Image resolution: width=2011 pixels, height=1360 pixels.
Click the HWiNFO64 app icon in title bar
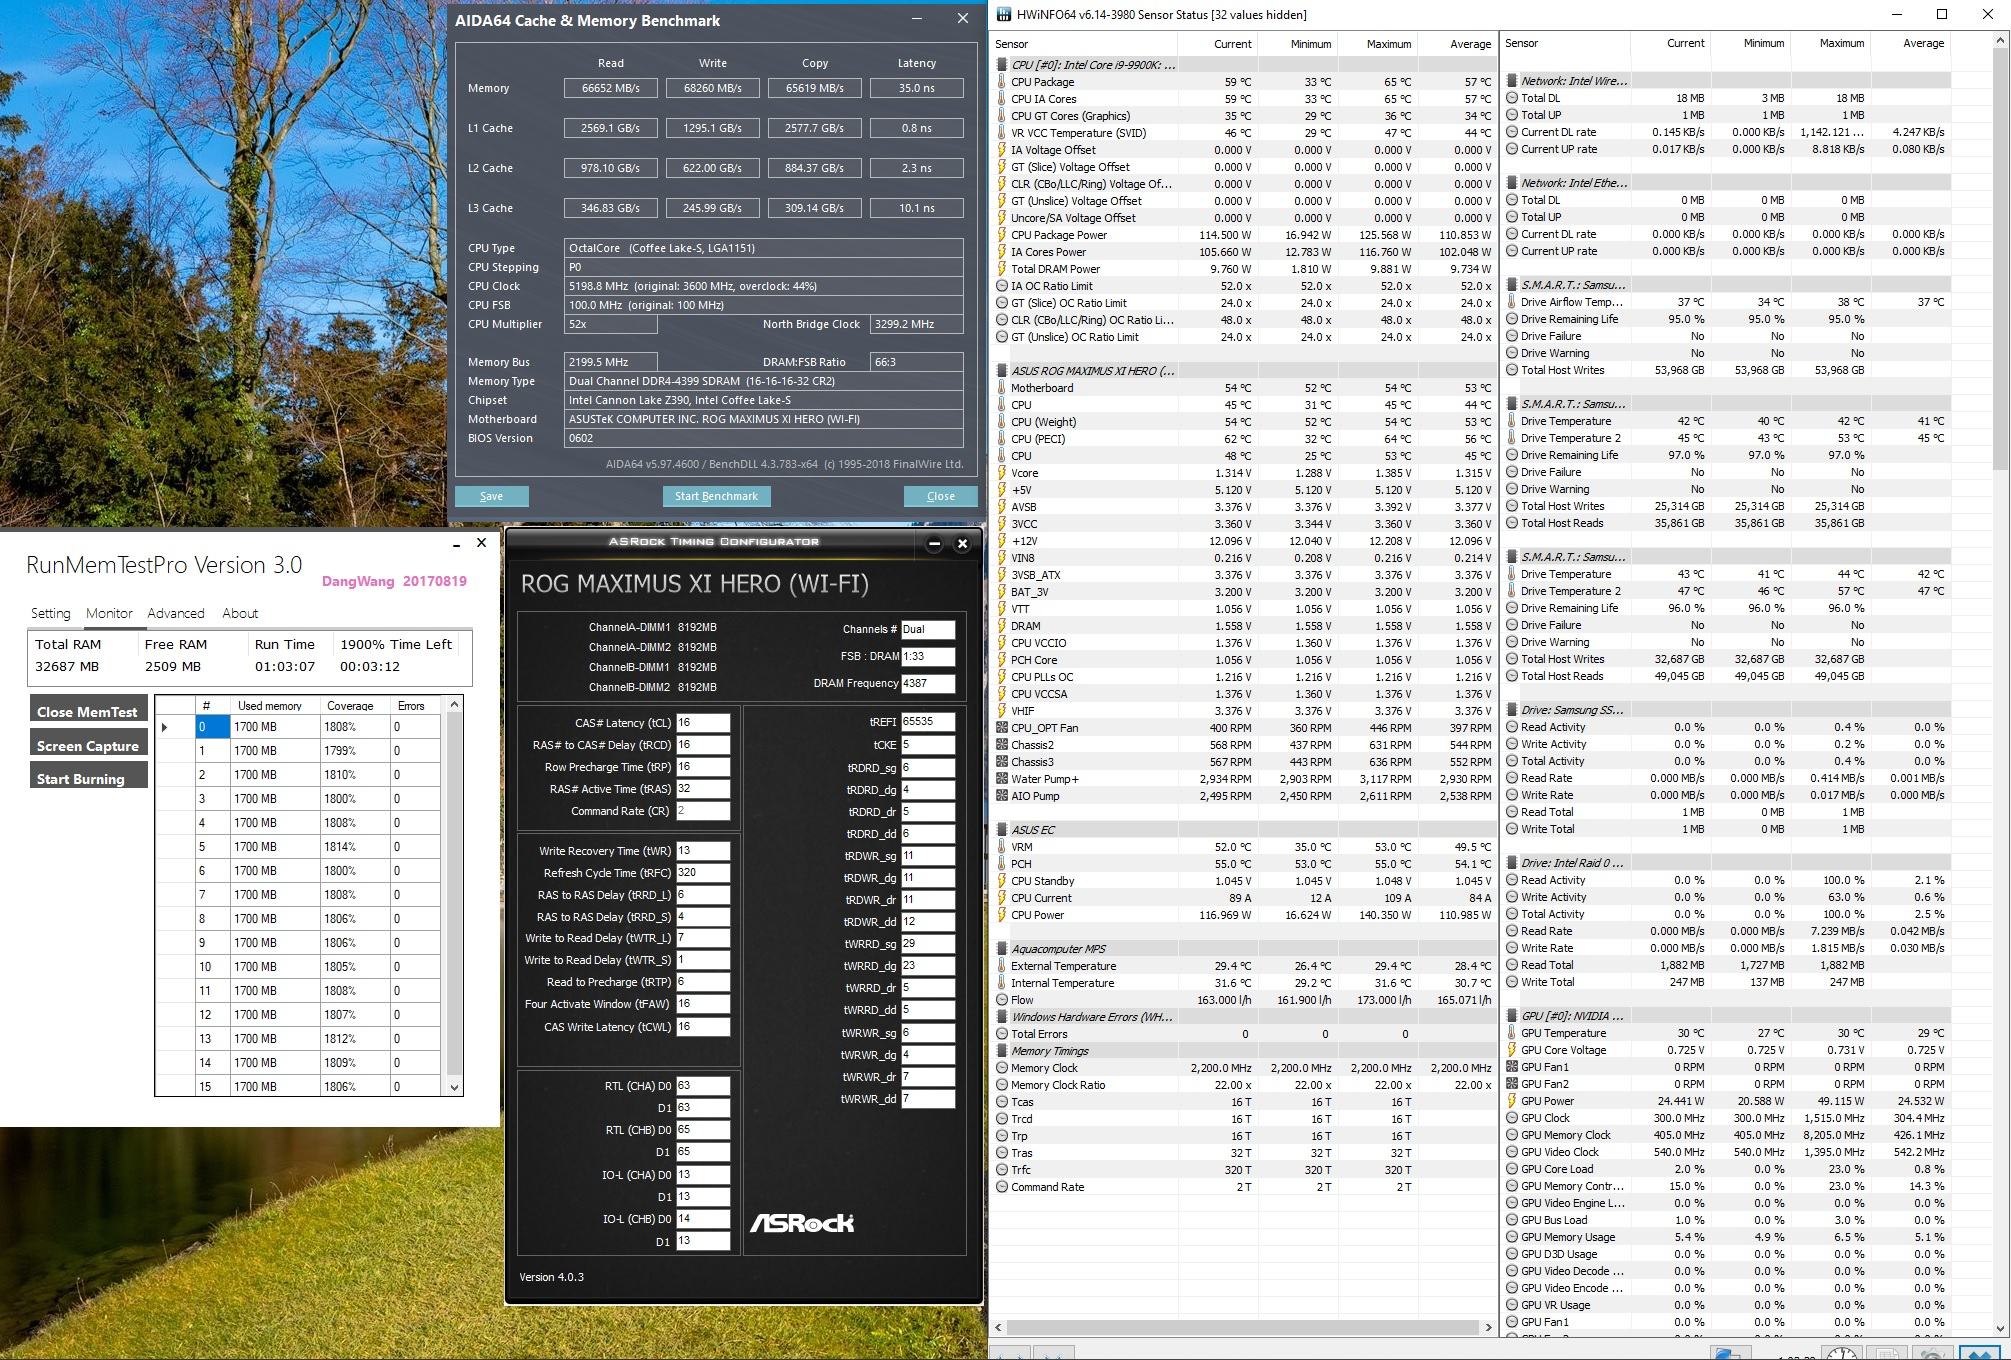click(x=1003, y=14)
